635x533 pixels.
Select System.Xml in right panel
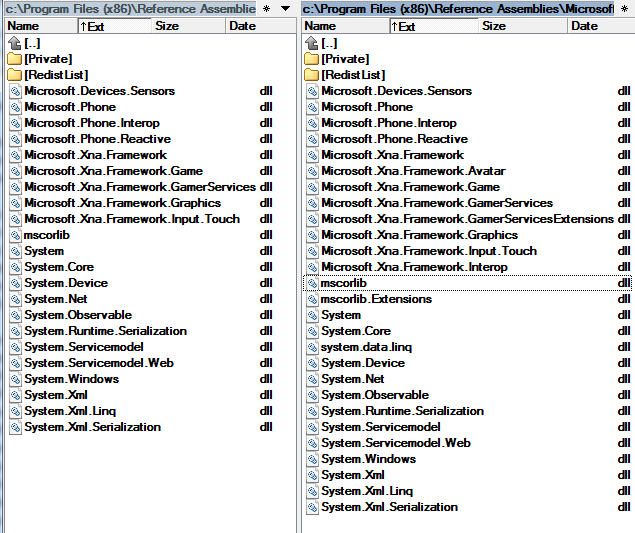(x=353, y=475)
